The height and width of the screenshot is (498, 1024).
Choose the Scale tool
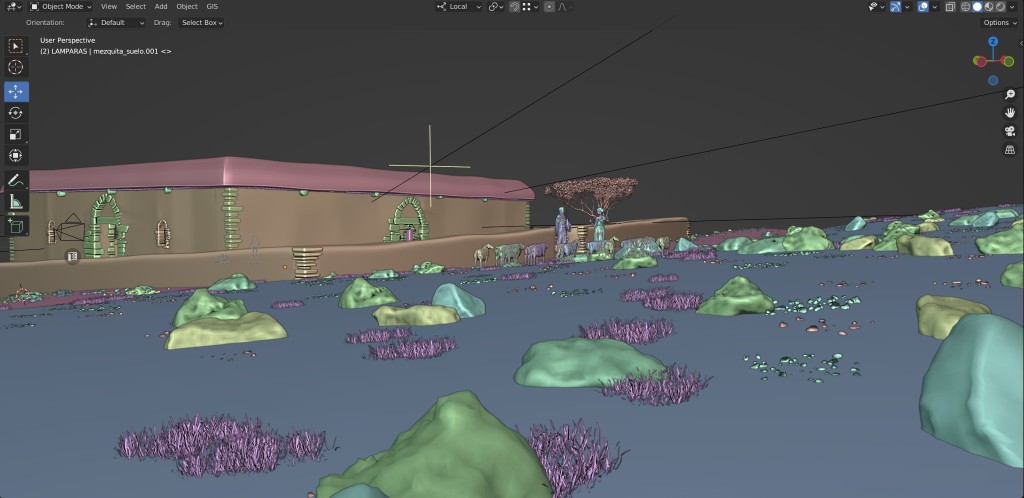(16, 135)
